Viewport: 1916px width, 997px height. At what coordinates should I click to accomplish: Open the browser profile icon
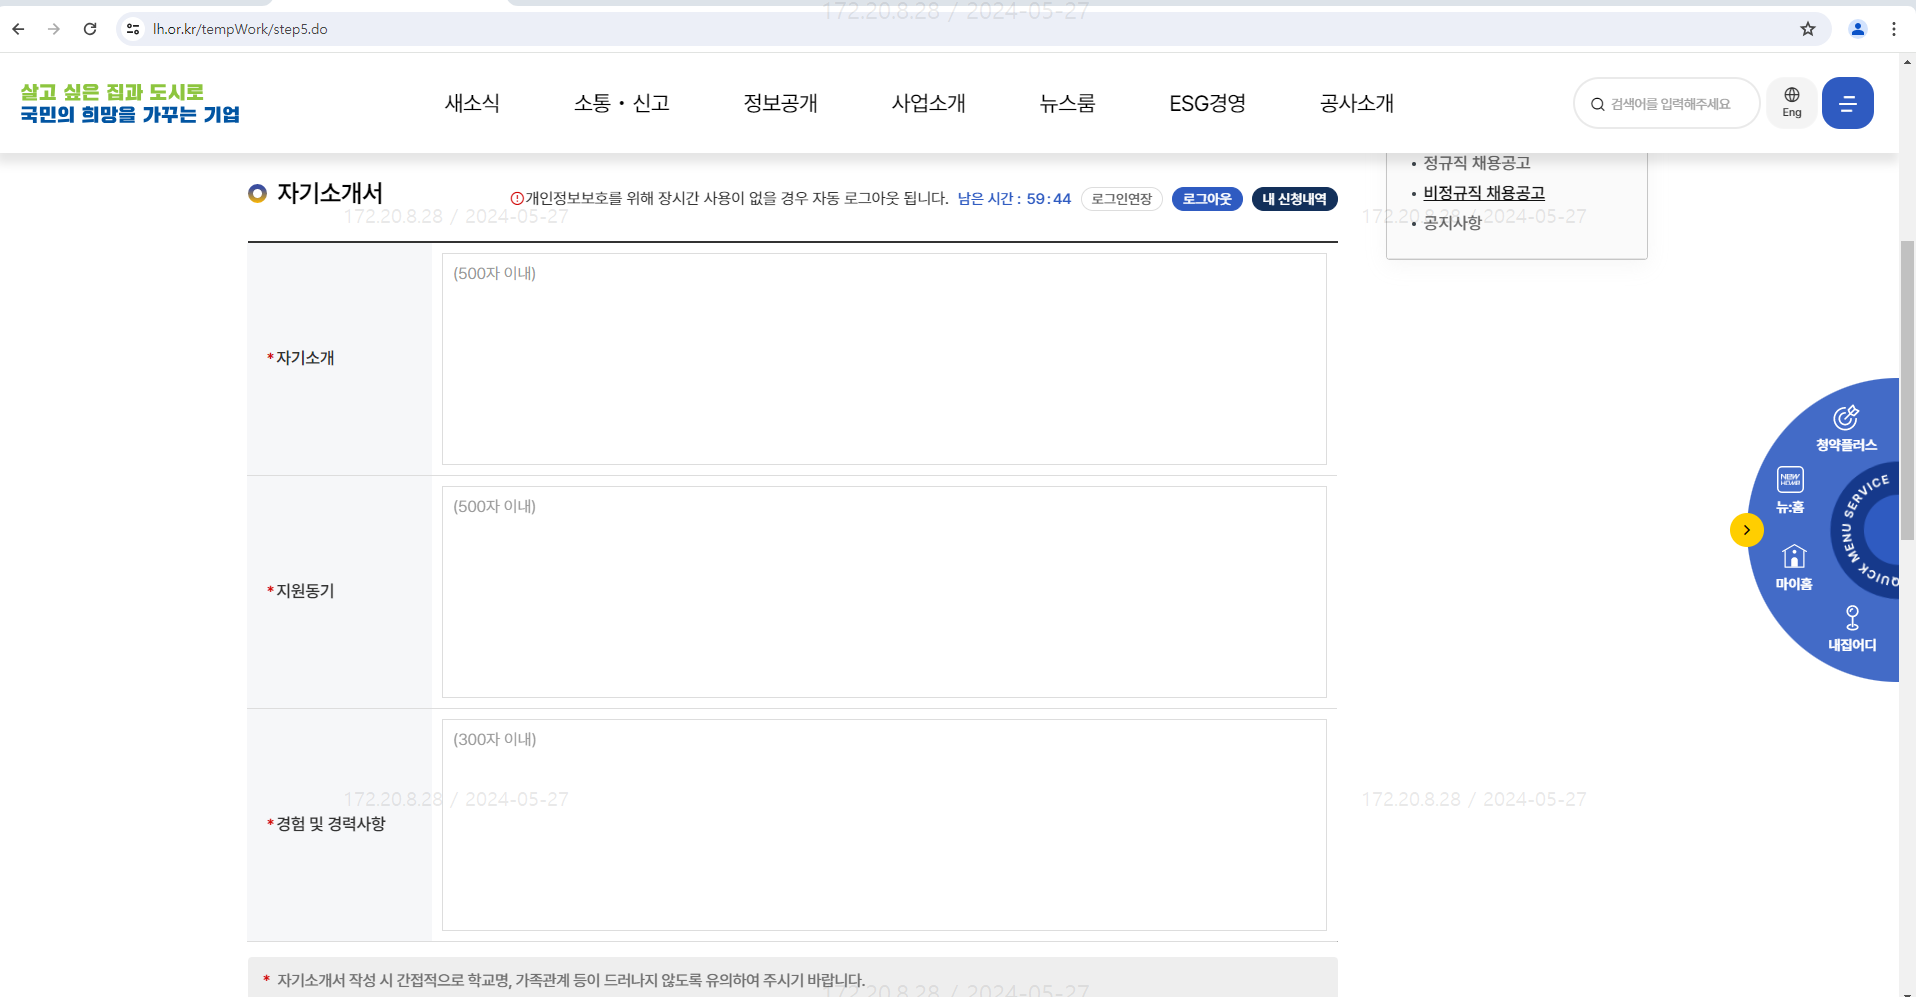(x=1858, y=29)
